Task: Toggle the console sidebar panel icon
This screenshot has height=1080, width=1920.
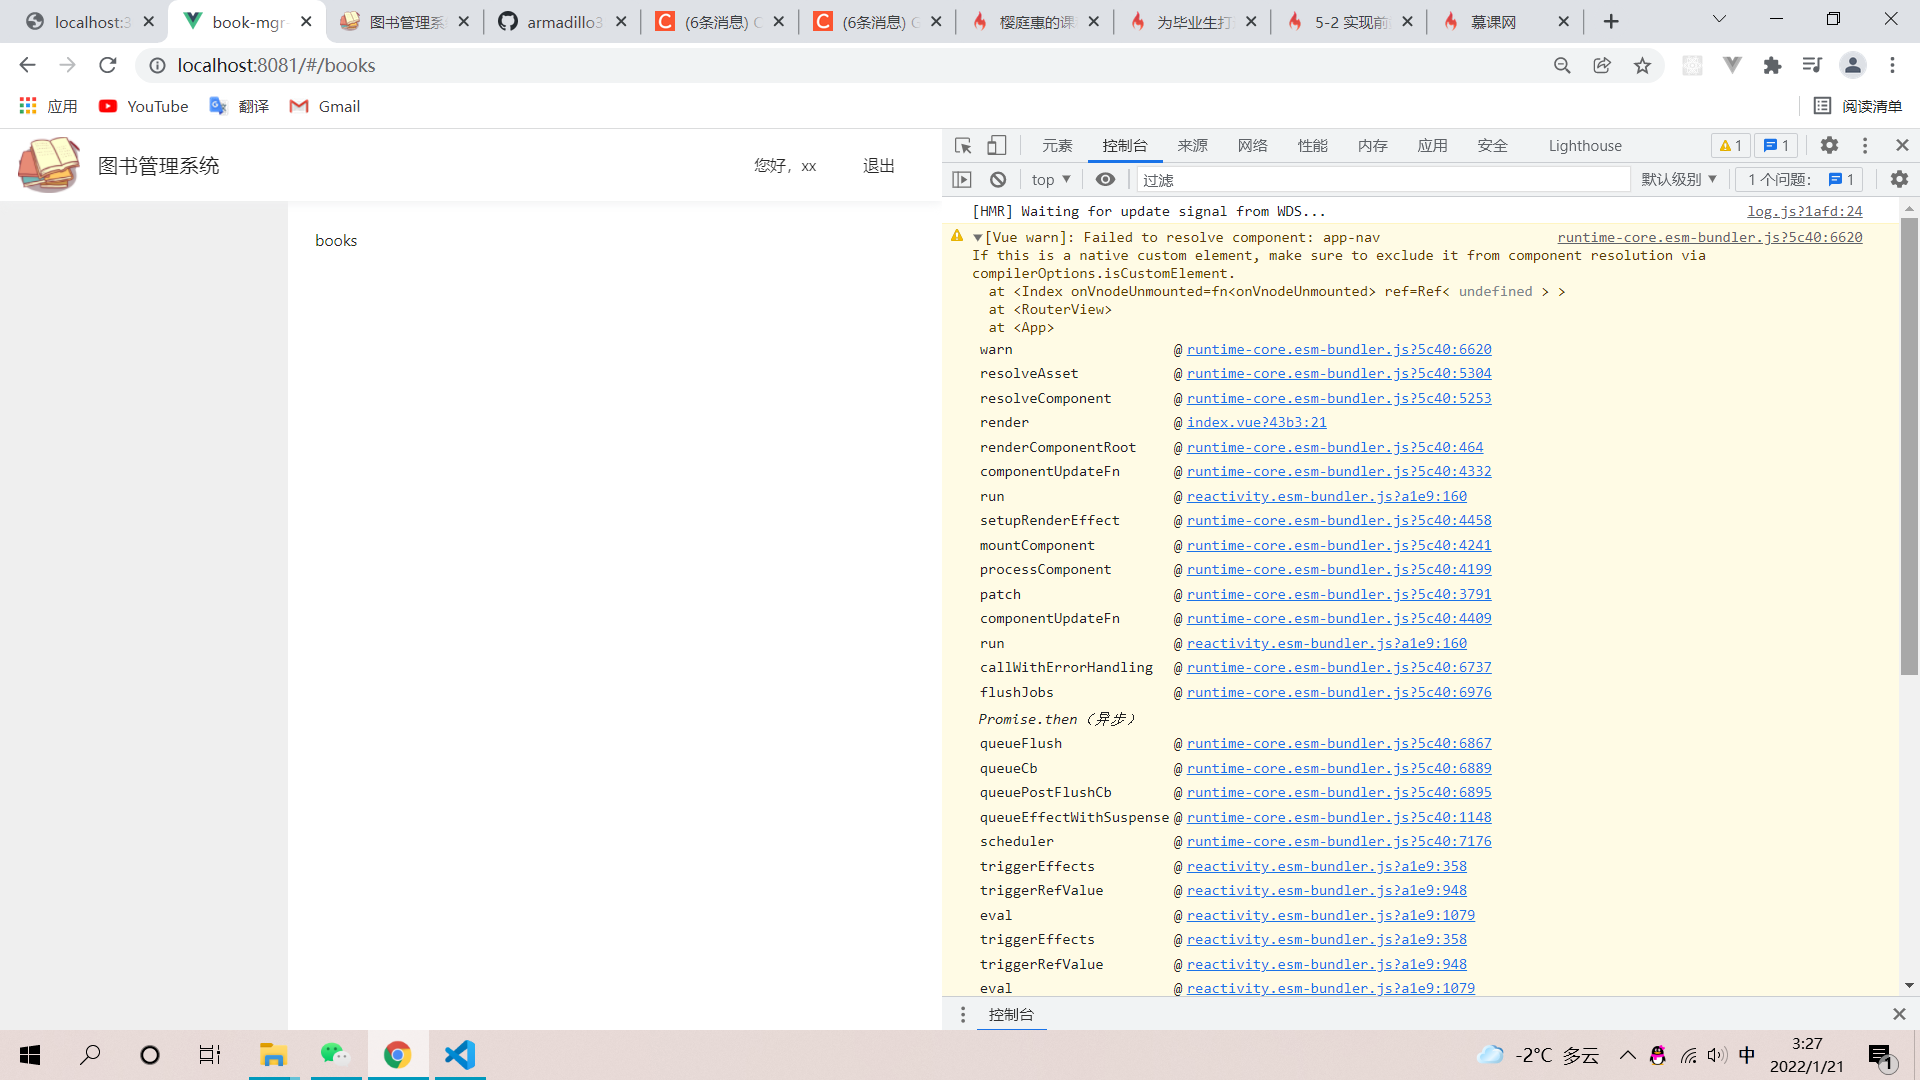Action: pos(962,180)
